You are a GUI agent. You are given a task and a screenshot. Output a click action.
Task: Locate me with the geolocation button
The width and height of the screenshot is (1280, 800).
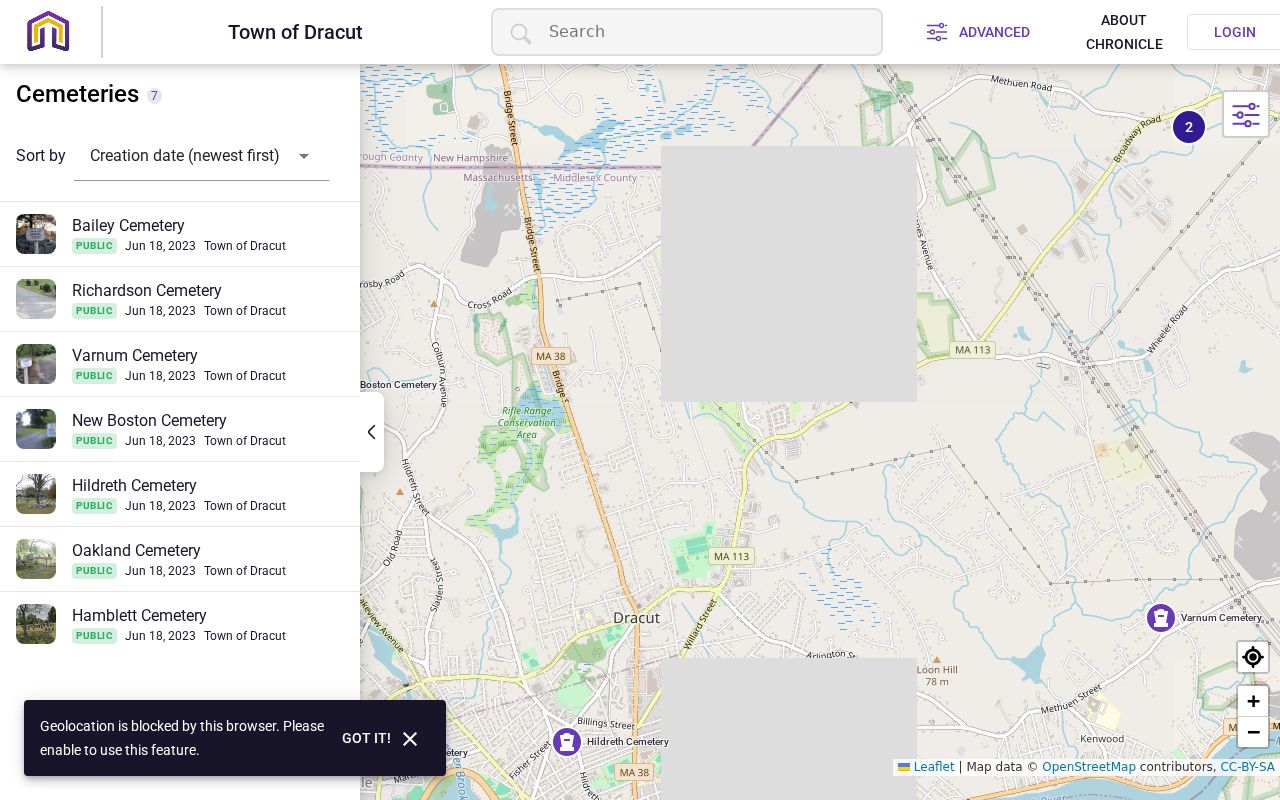coord(1253,657)
